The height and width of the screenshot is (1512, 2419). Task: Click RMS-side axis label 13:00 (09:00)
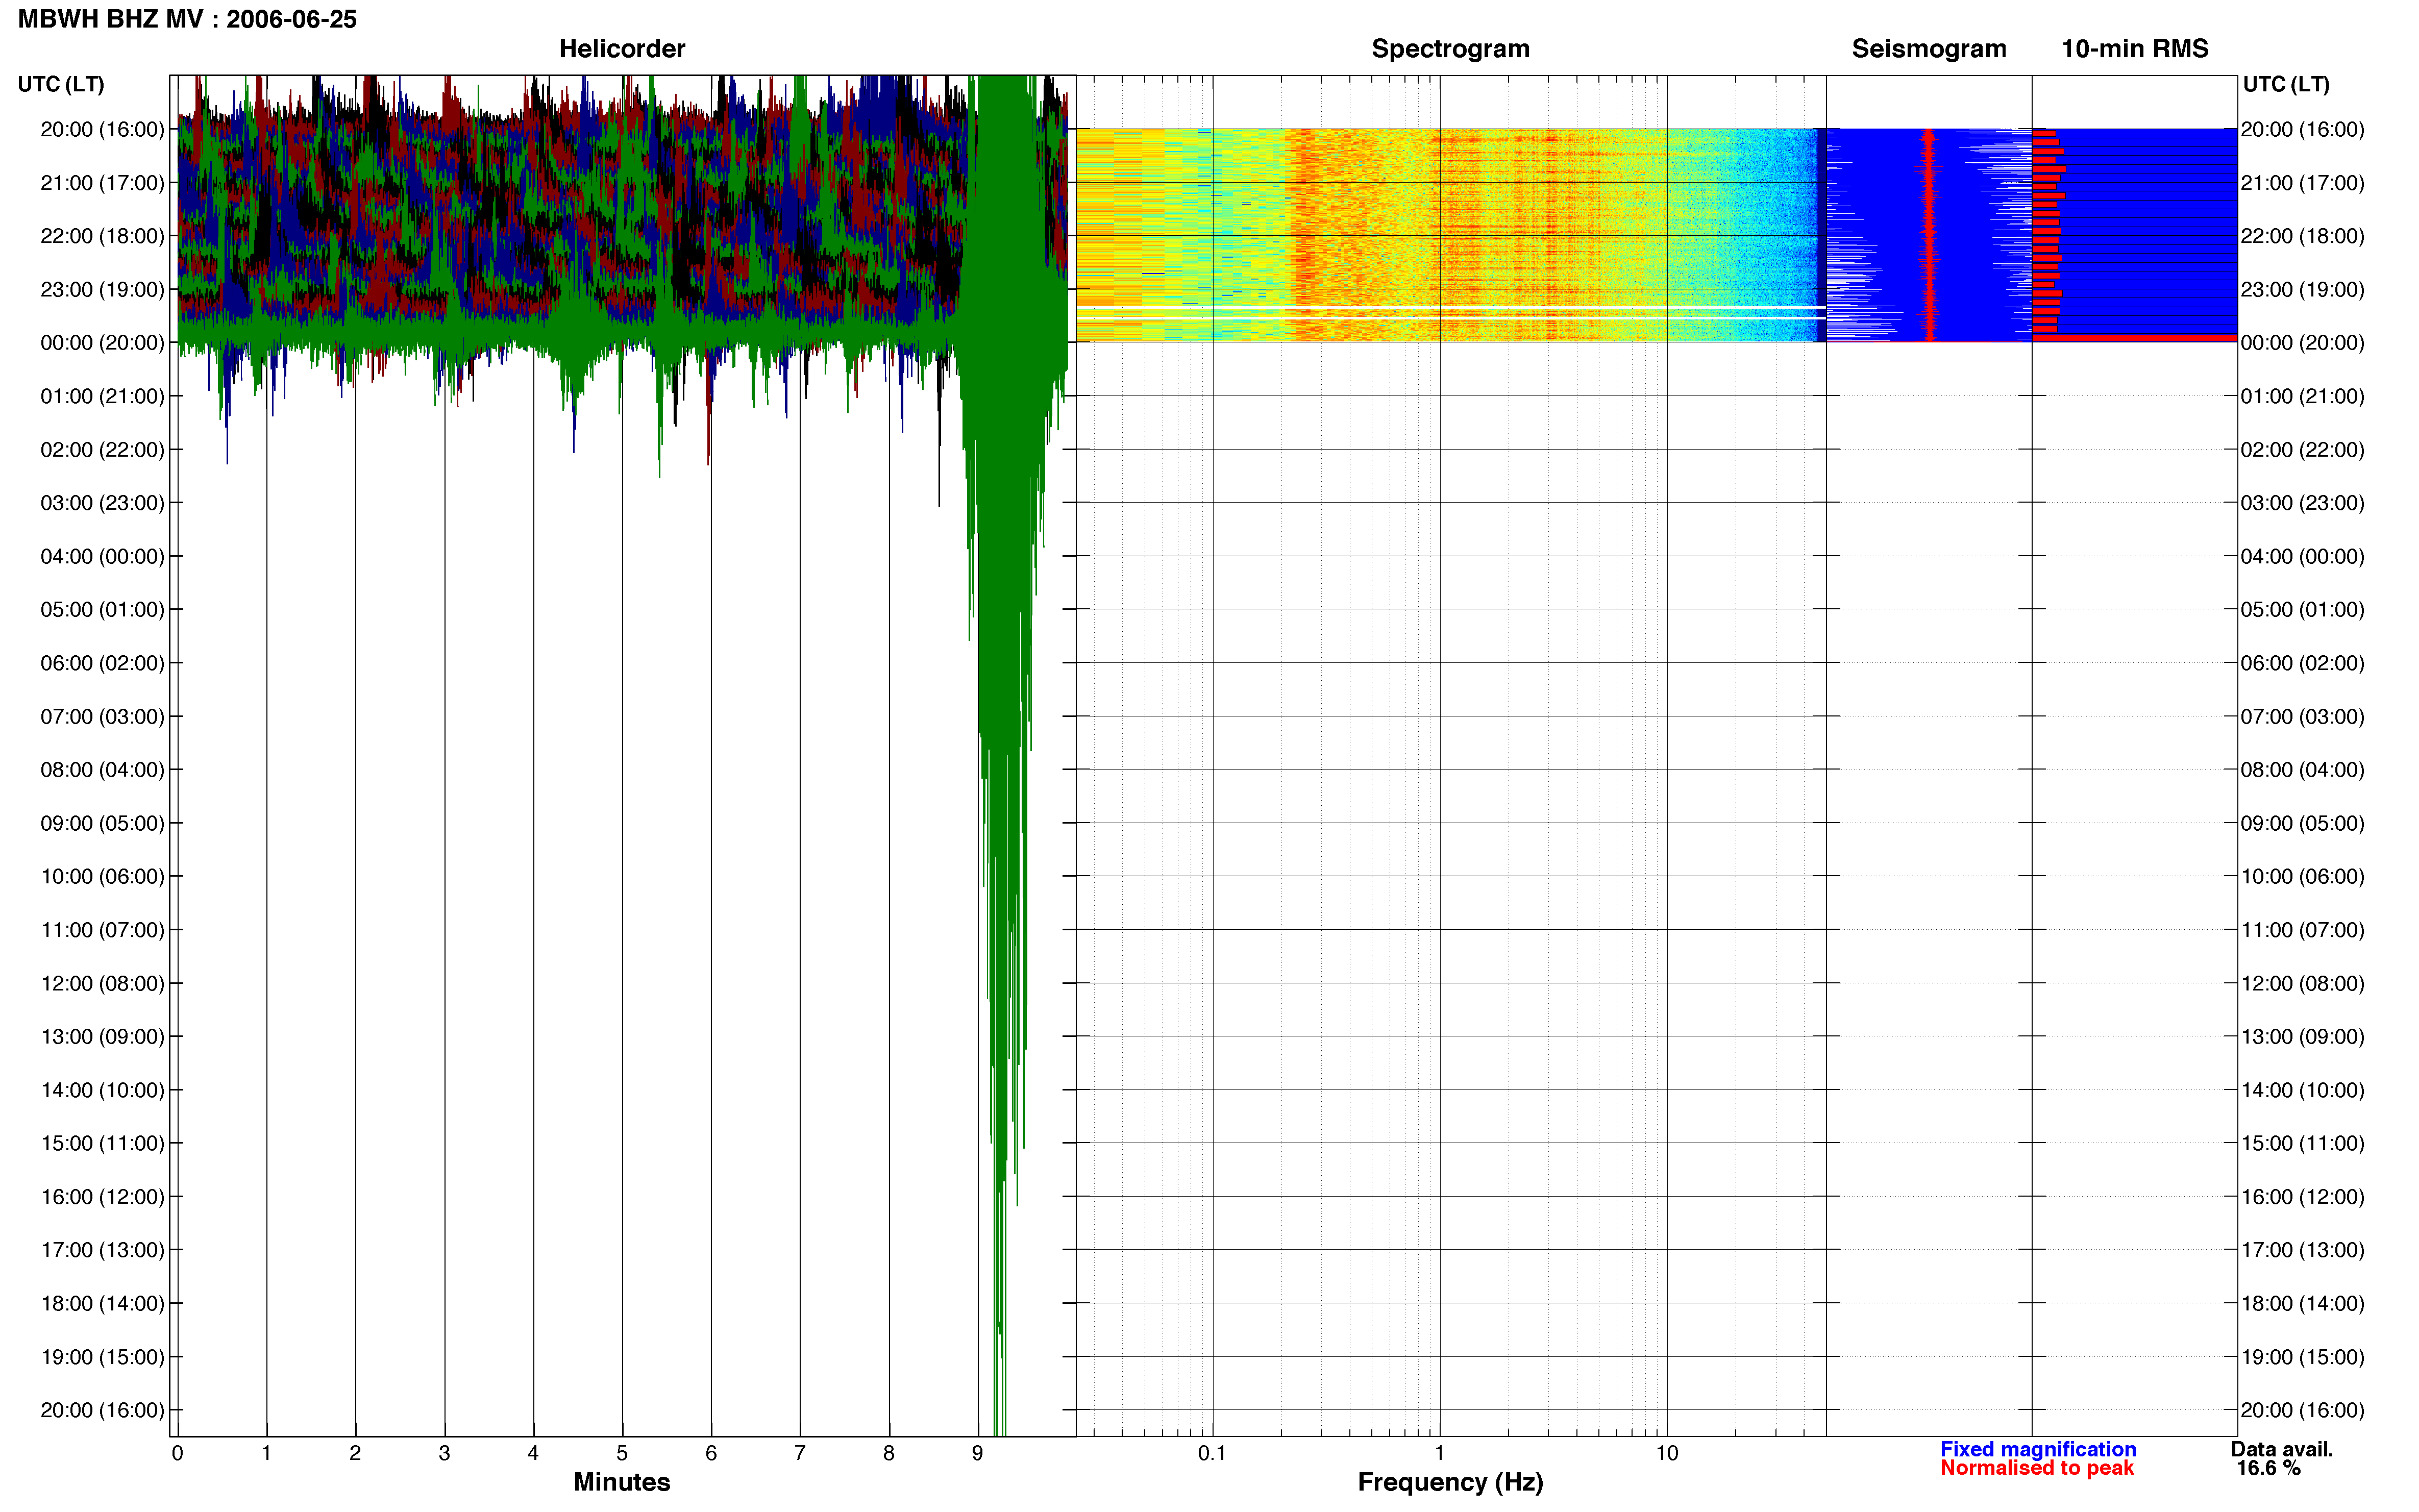coord(2302,1036)
